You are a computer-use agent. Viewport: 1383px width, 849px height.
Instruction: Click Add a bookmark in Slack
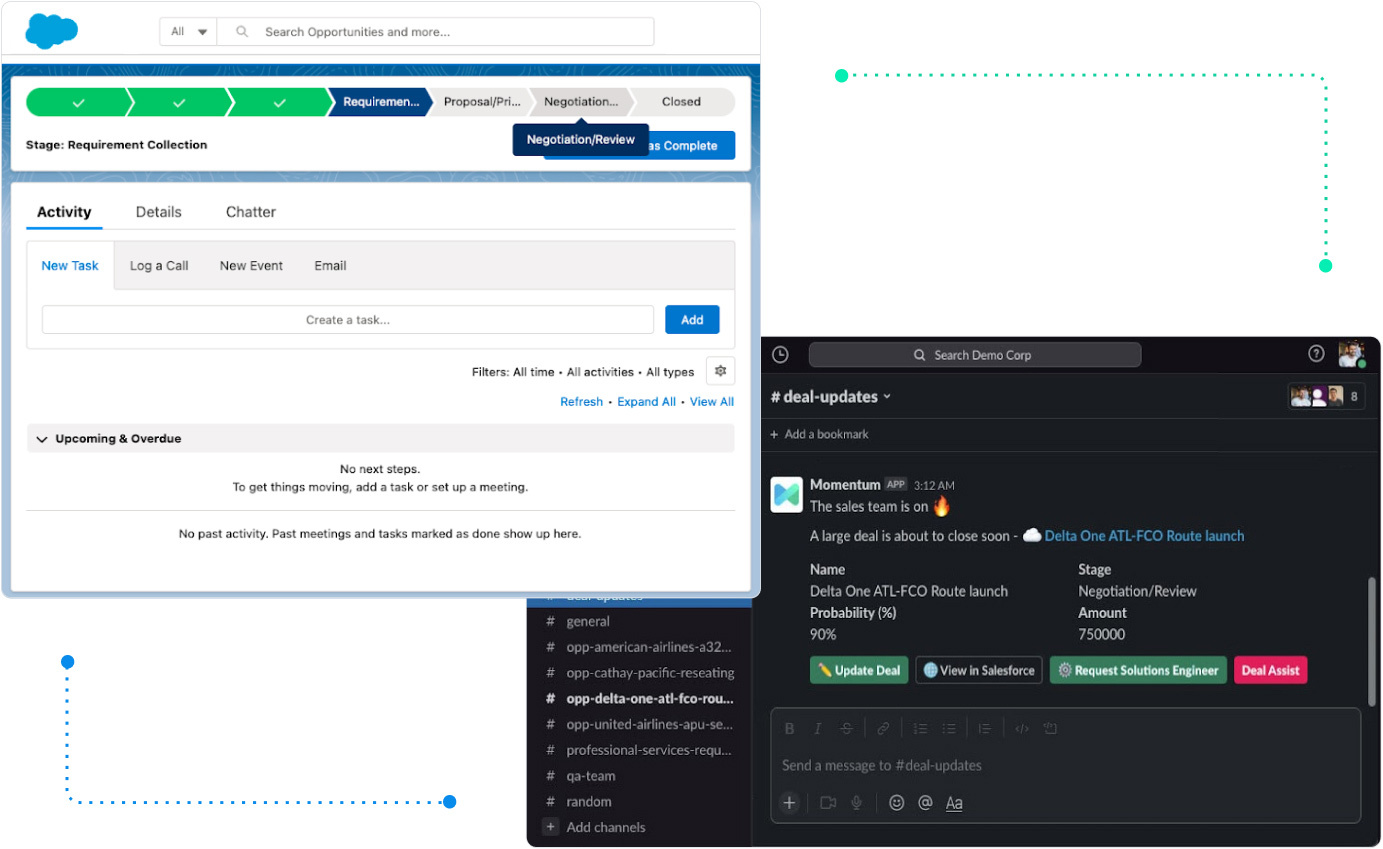[819, 434]
